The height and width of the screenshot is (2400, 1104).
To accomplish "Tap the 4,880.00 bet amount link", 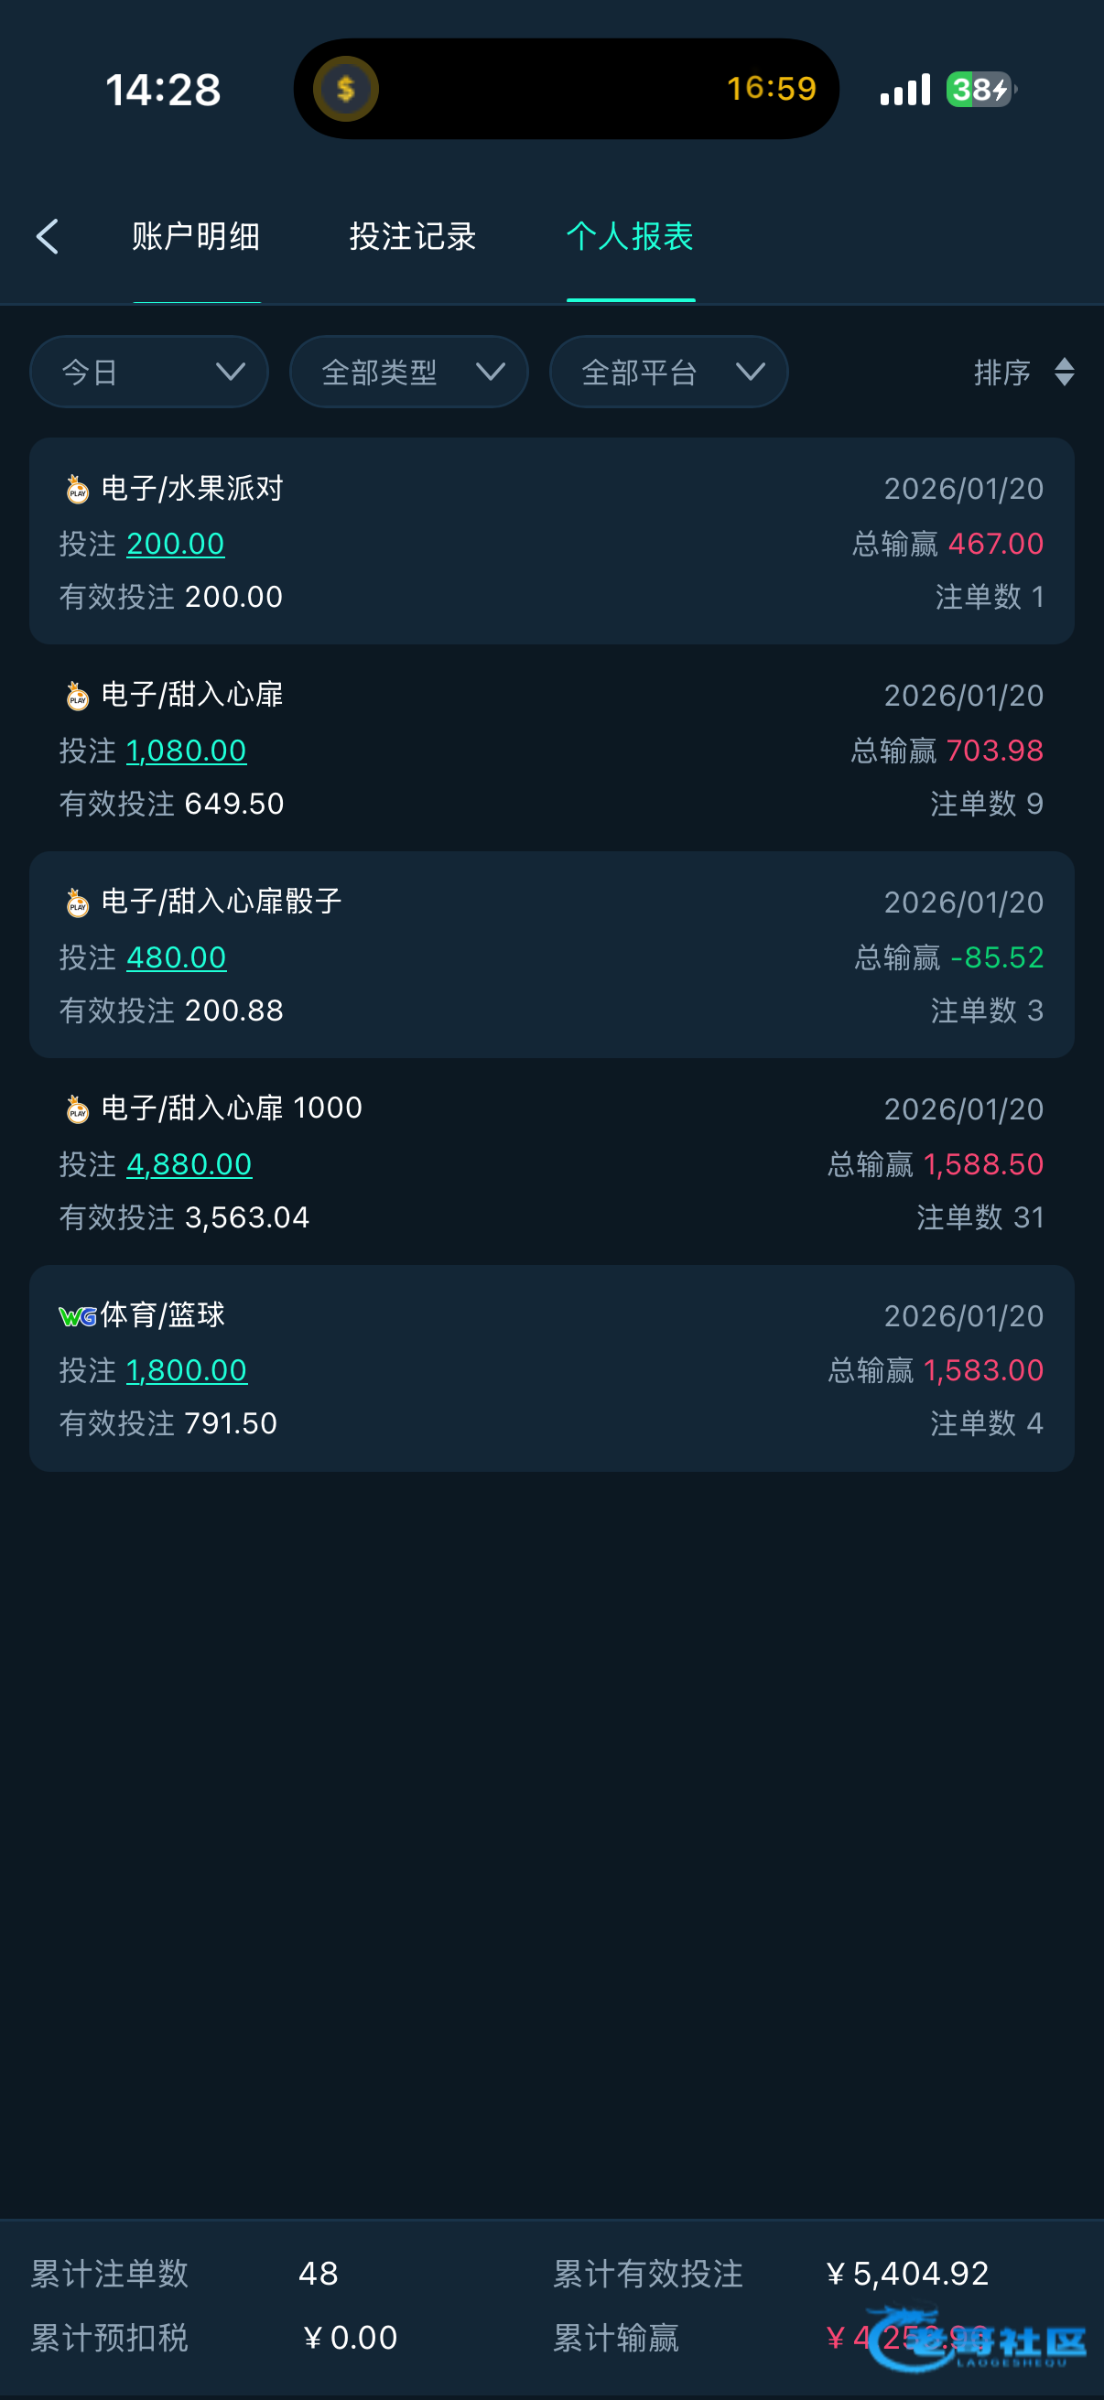I will (189, 1165).
